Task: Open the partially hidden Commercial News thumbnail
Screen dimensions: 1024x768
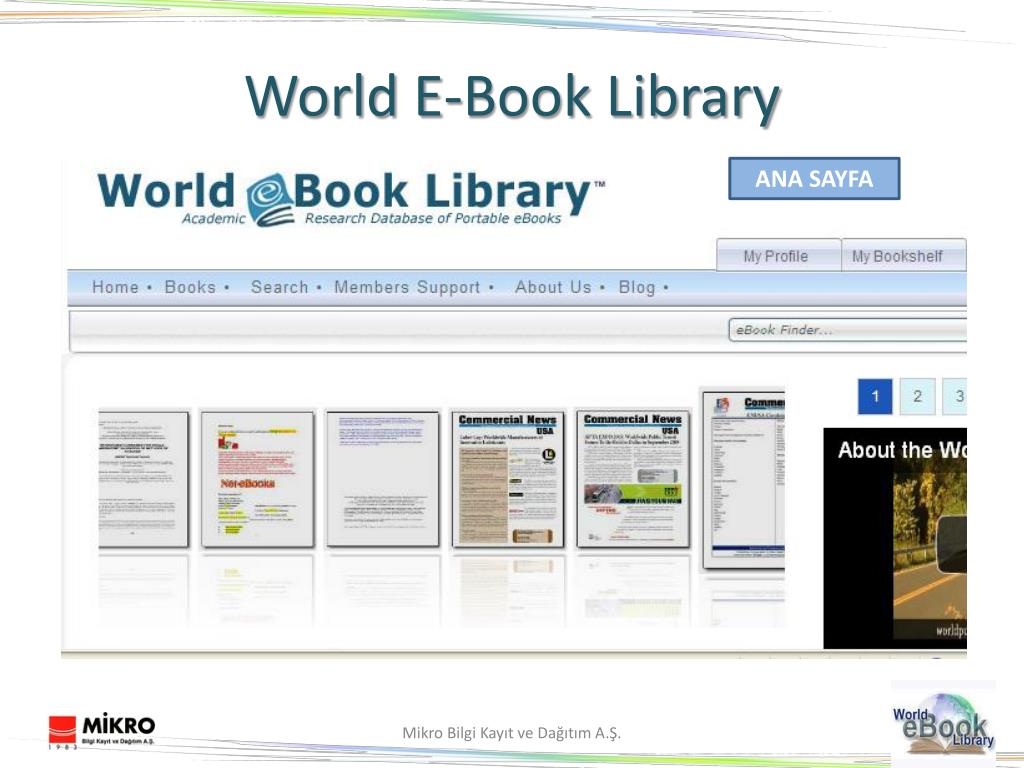Action: (743, 480)
